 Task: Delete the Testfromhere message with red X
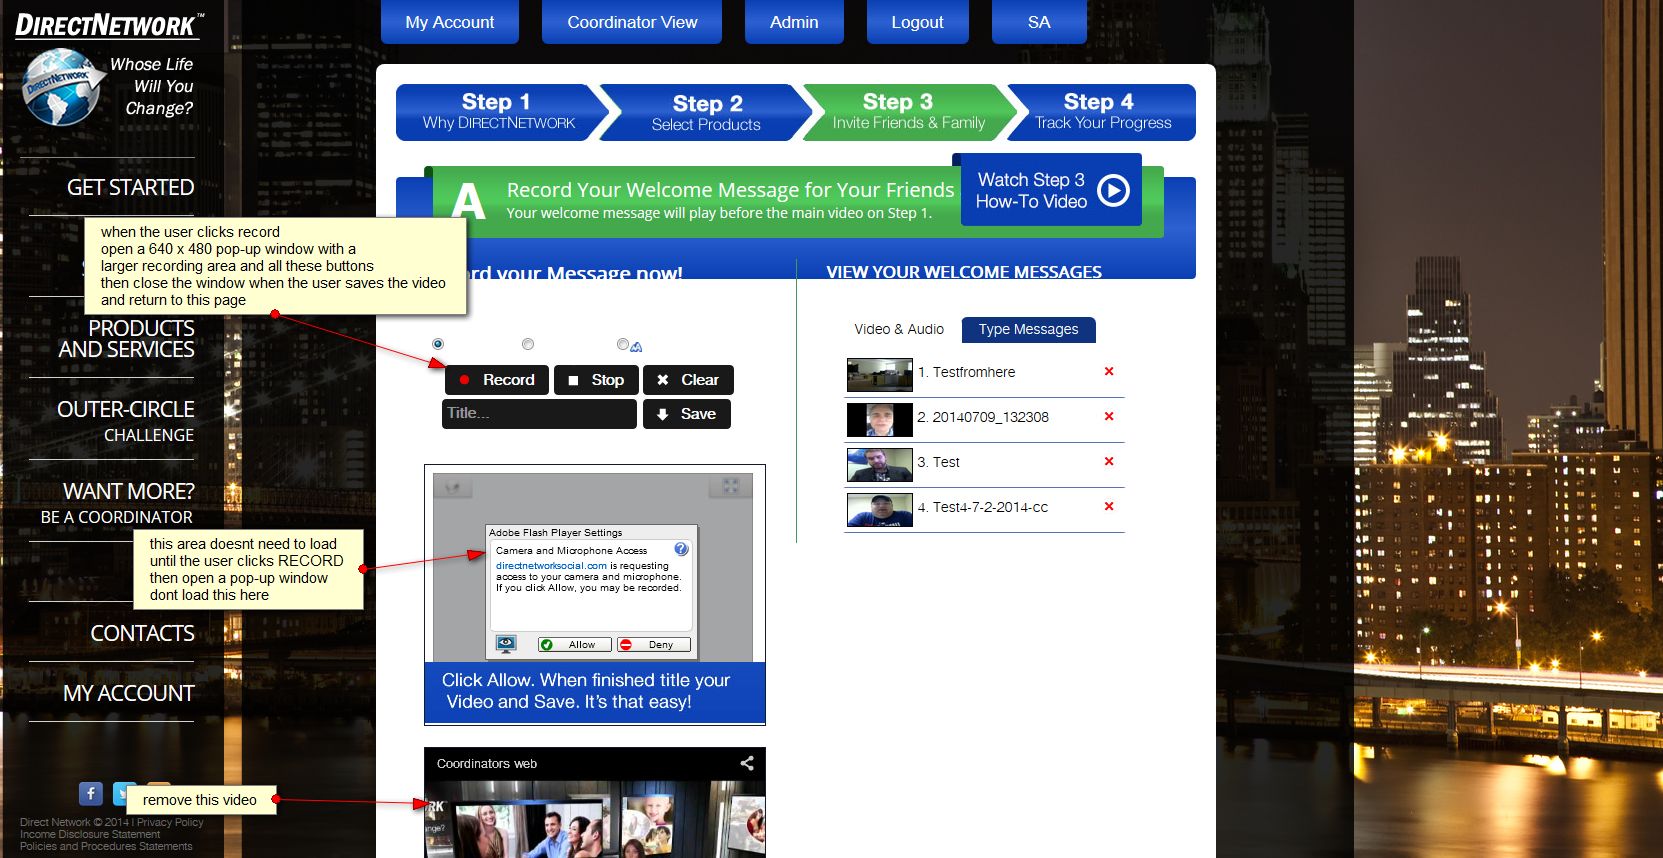(x=1109, y=371)
